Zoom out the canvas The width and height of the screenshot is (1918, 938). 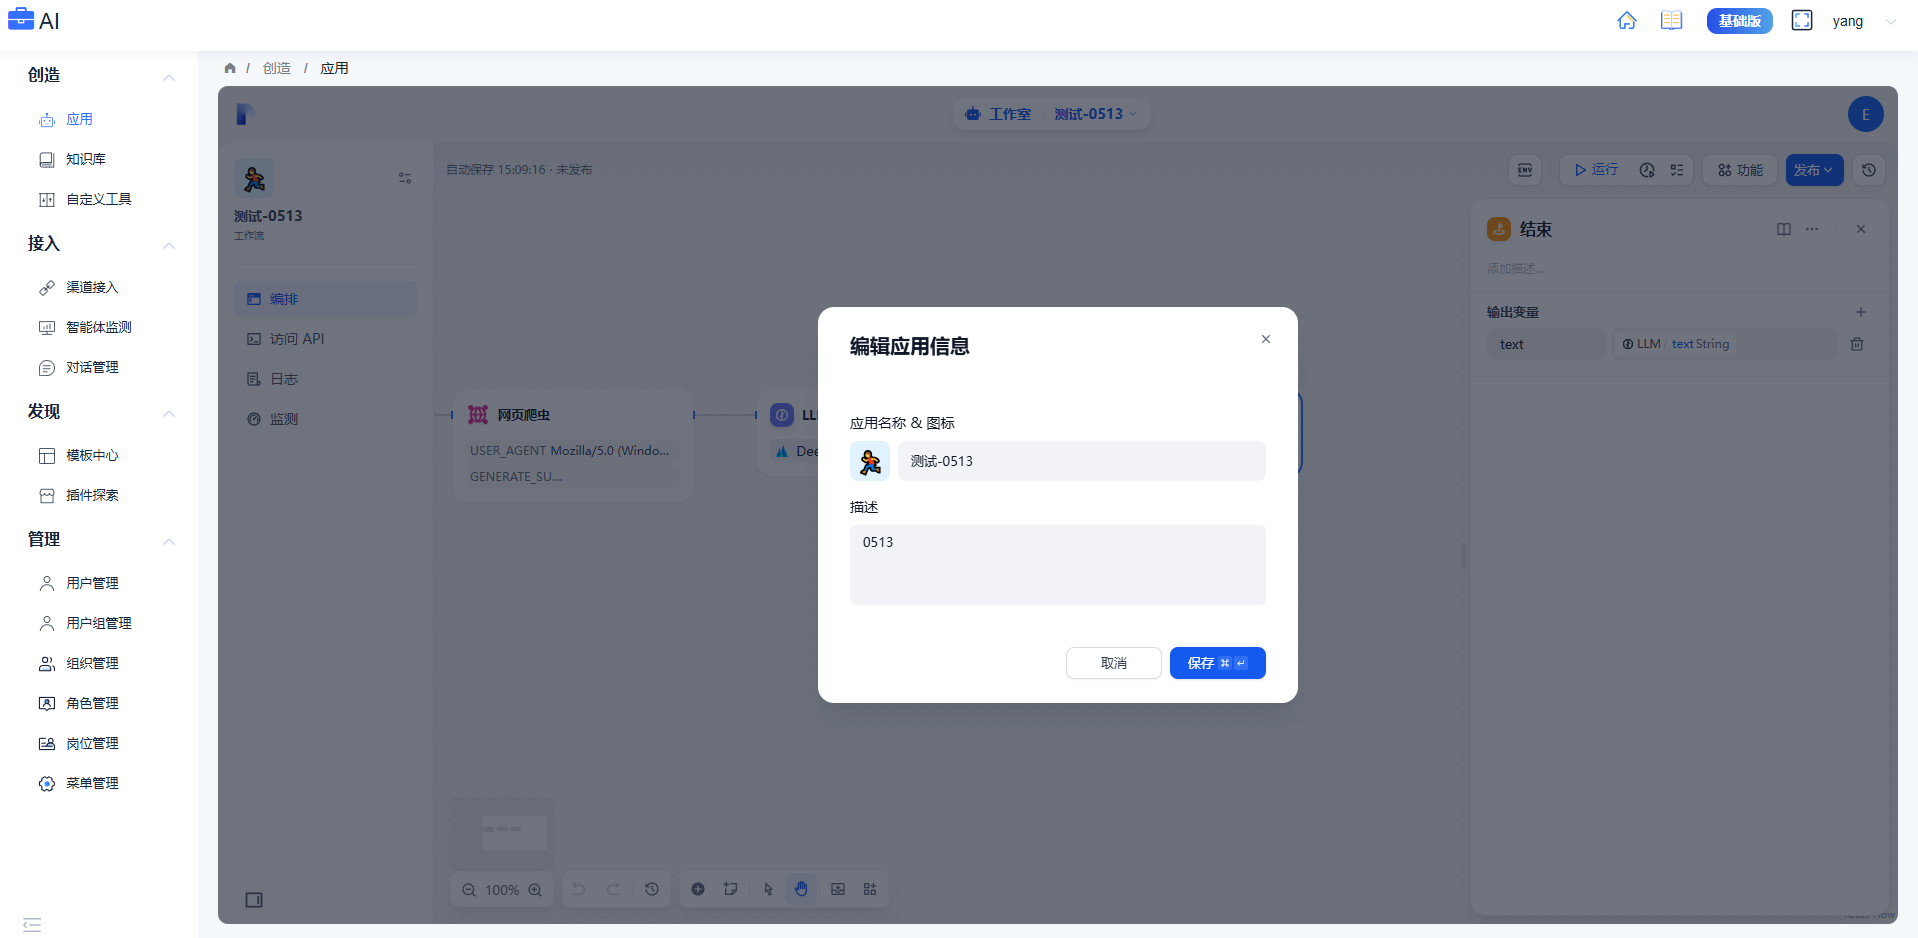pos(469,890)
